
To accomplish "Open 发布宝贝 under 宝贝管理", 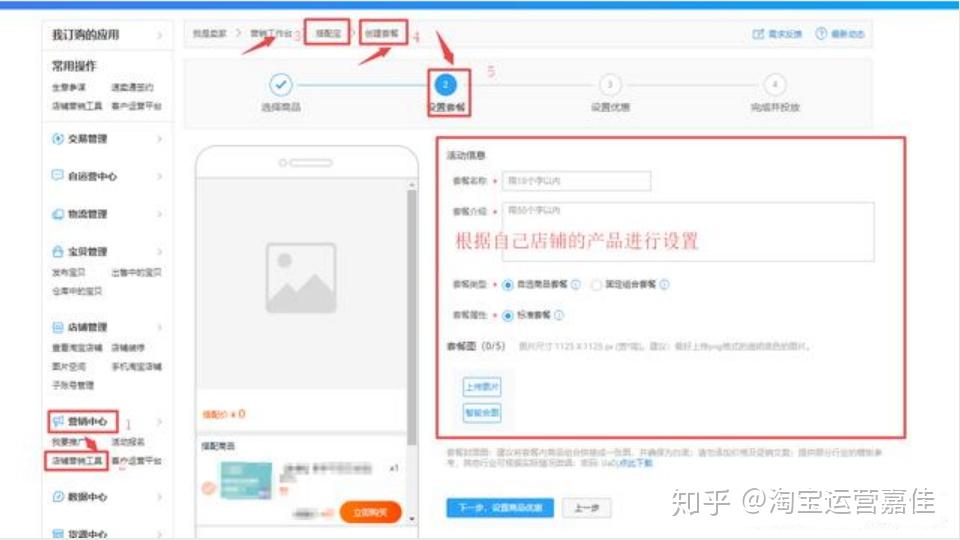I will [x=69, y=272].
